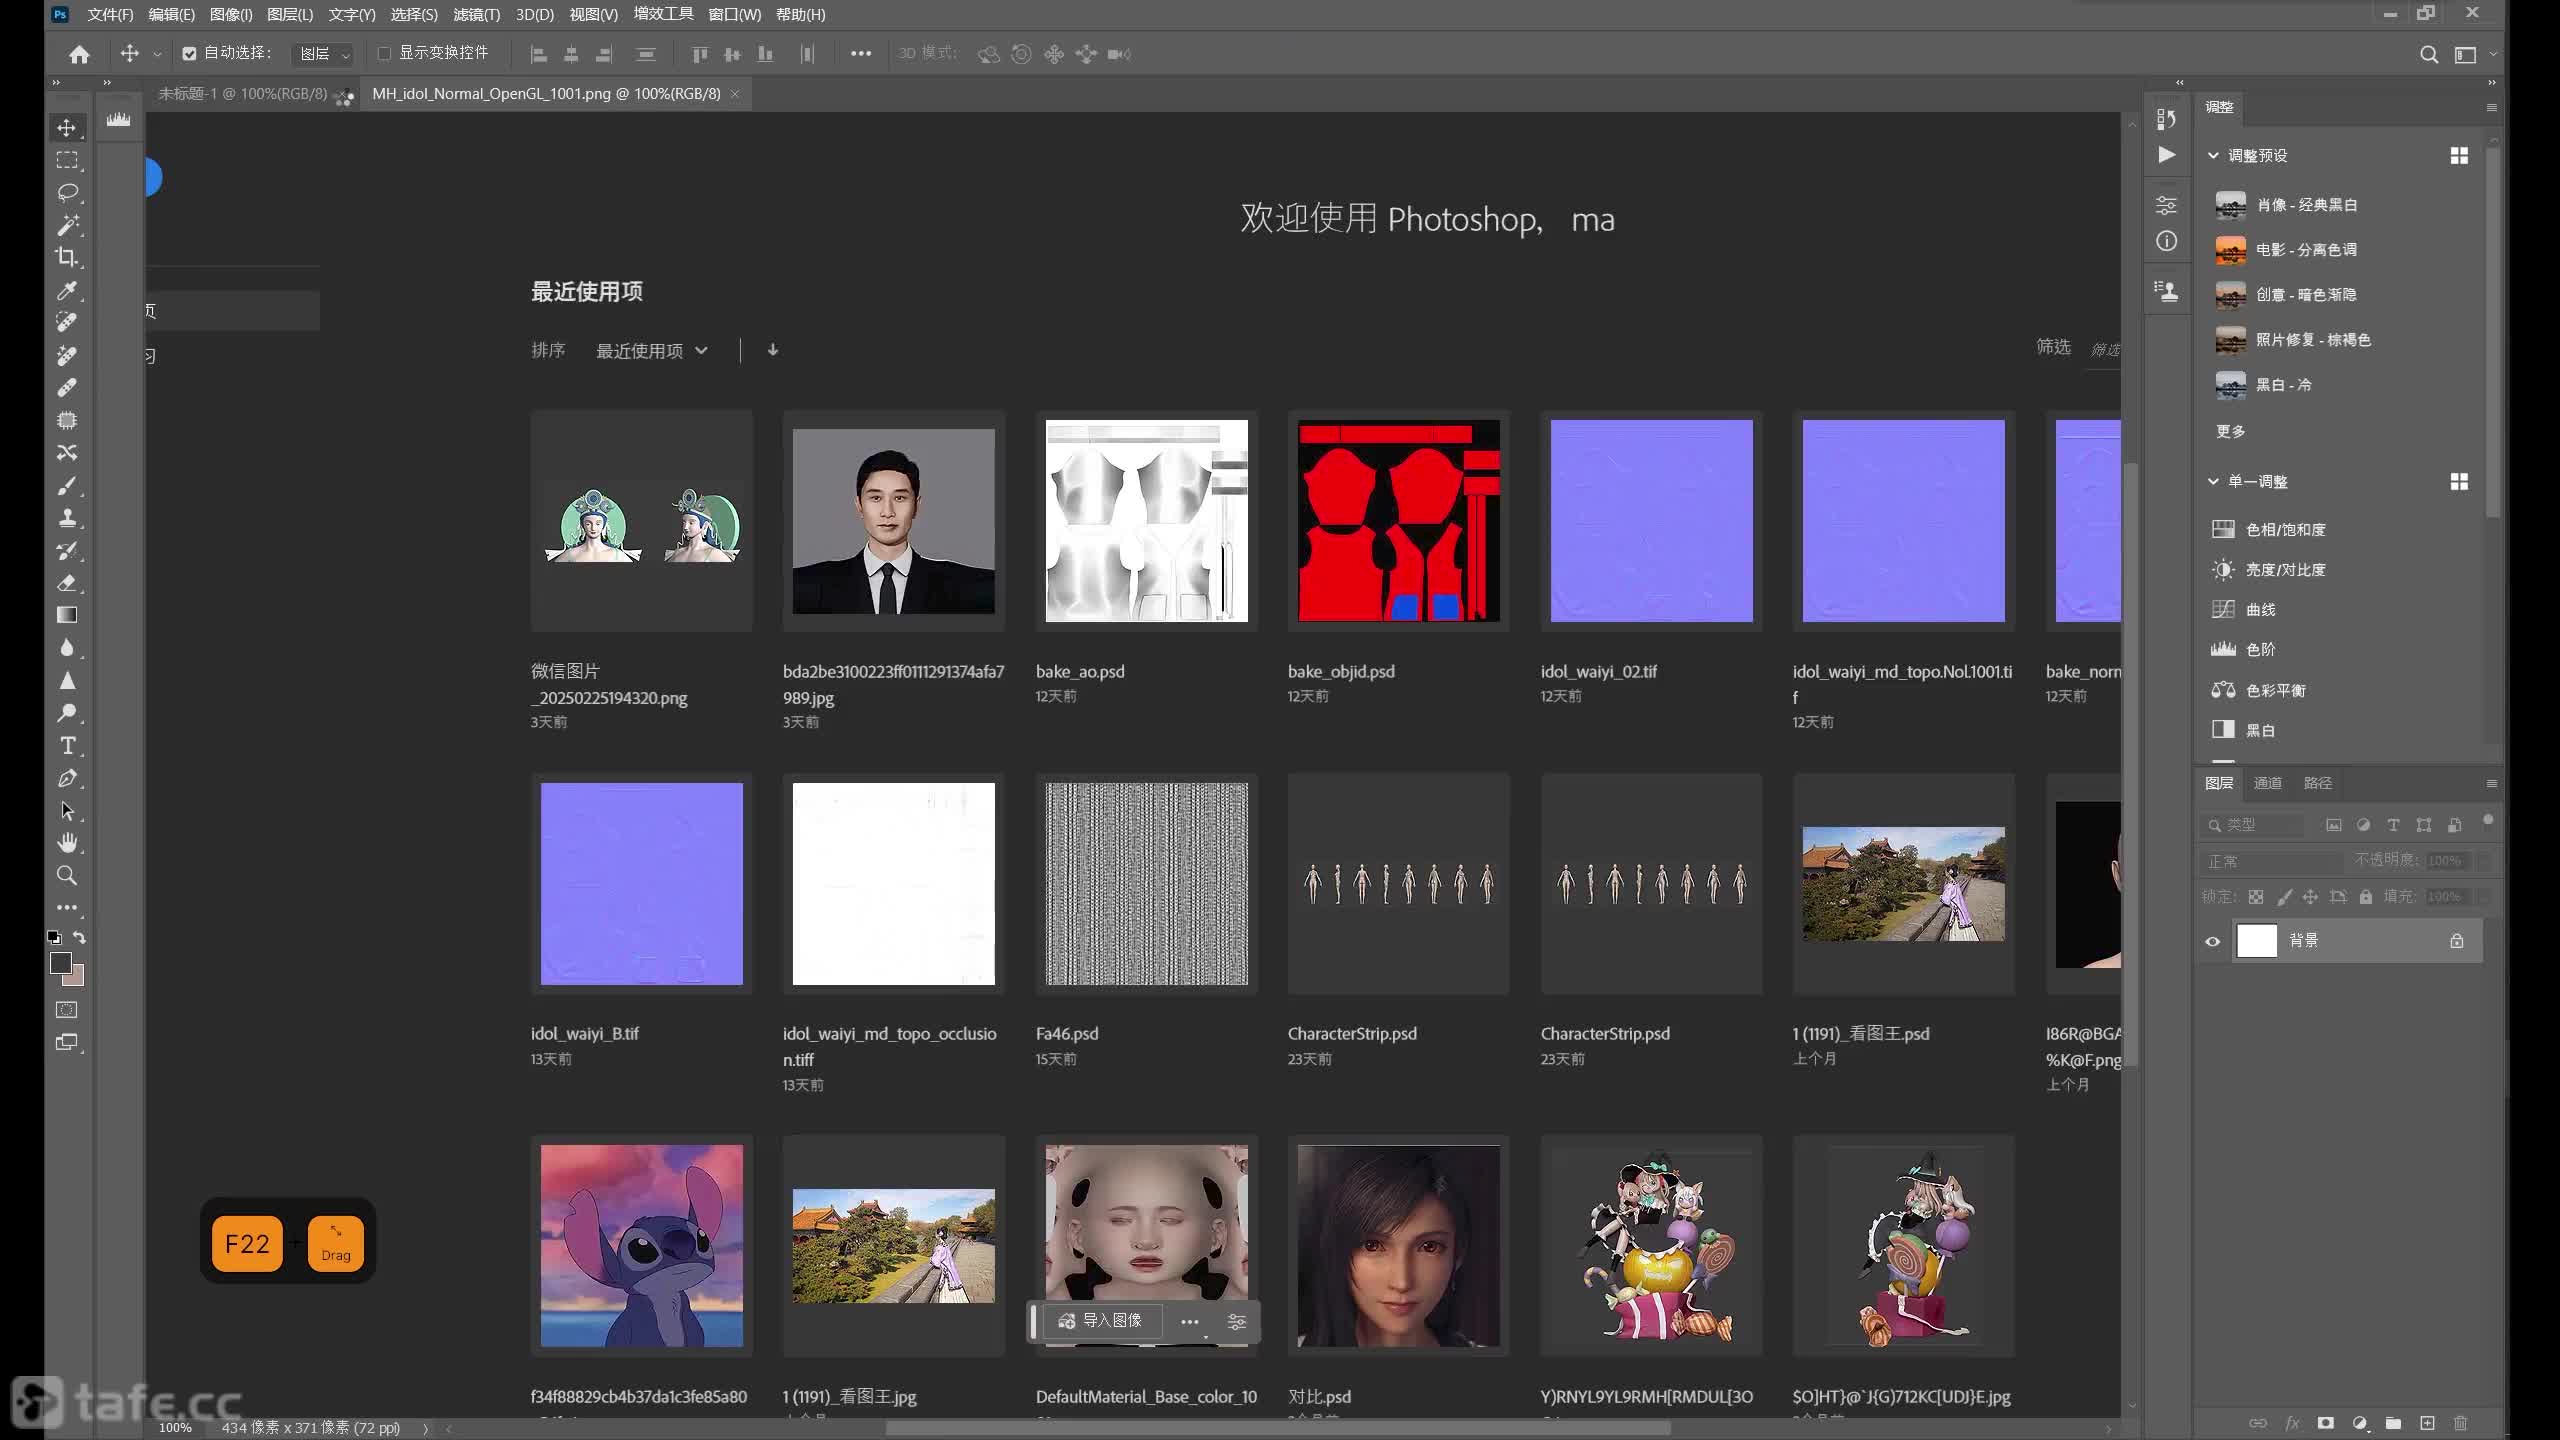Toggle Quick Mask mode in toolbox

[67, 1010]
